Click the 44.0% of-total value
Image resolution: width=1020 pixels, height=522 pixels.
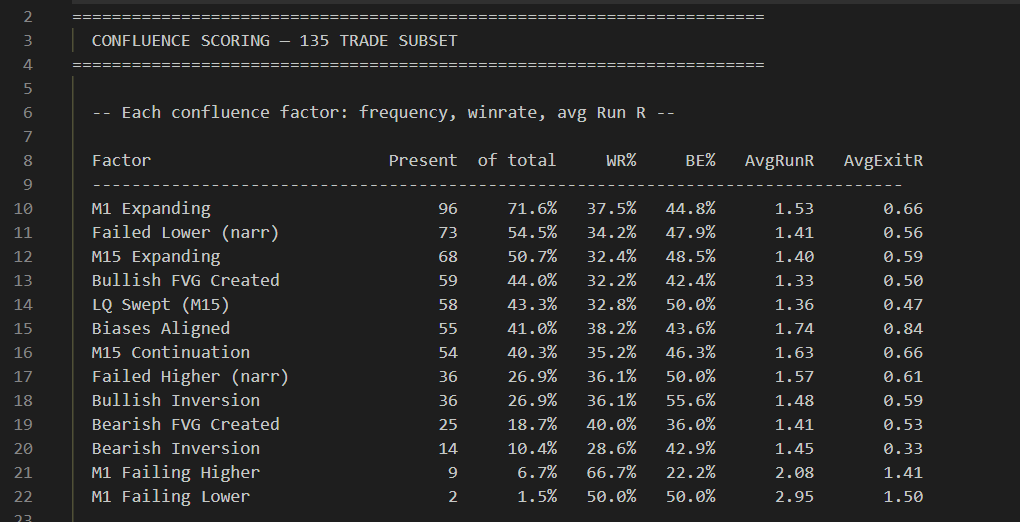(x=532, y=281)
